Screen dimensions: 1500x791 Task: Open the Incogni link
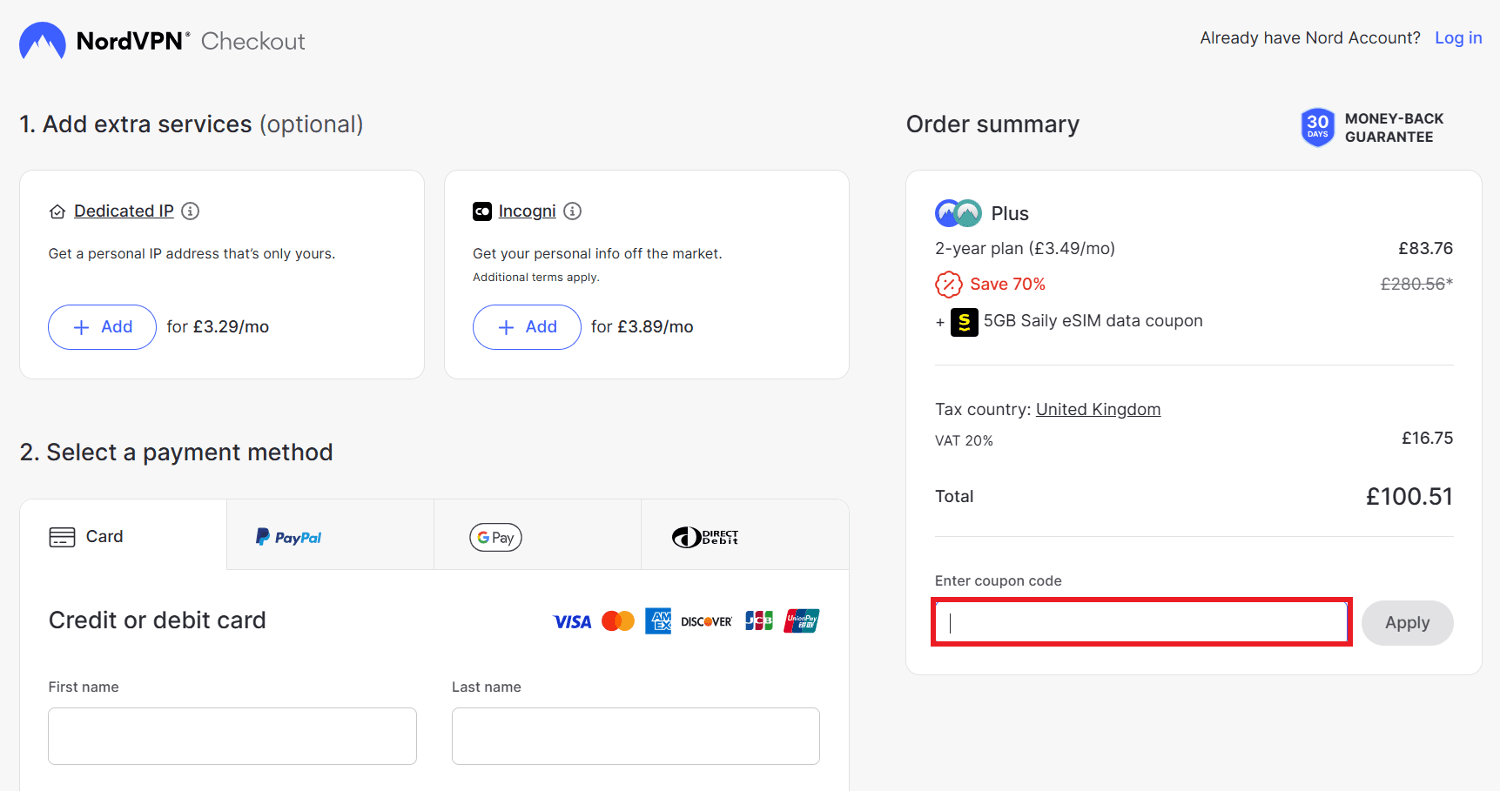coord(527,211)
